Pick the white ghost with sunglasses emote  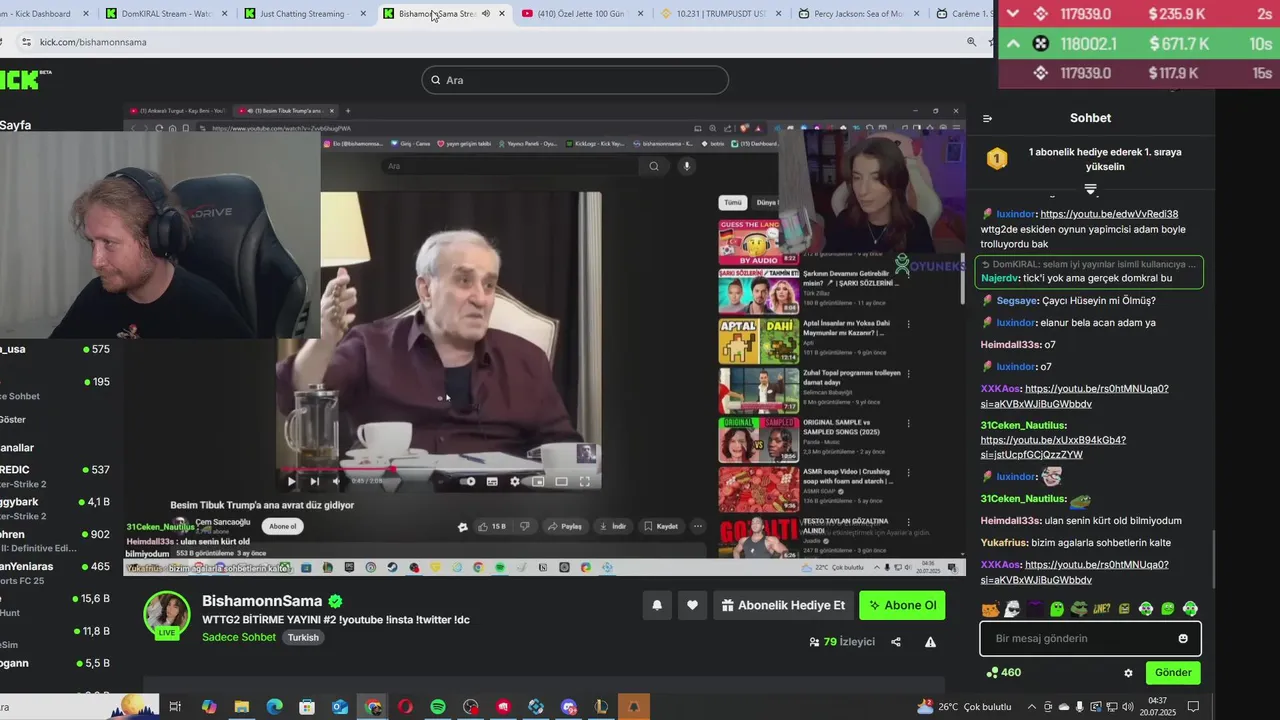tap(1012, 609)
